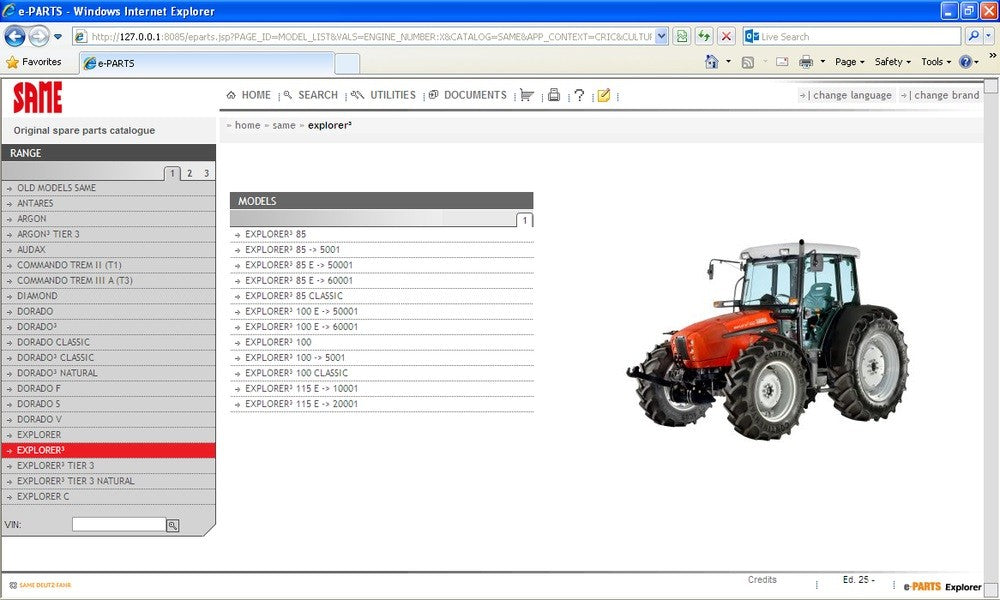Open the IE home page icon
1000x600 pixels.
711,62
